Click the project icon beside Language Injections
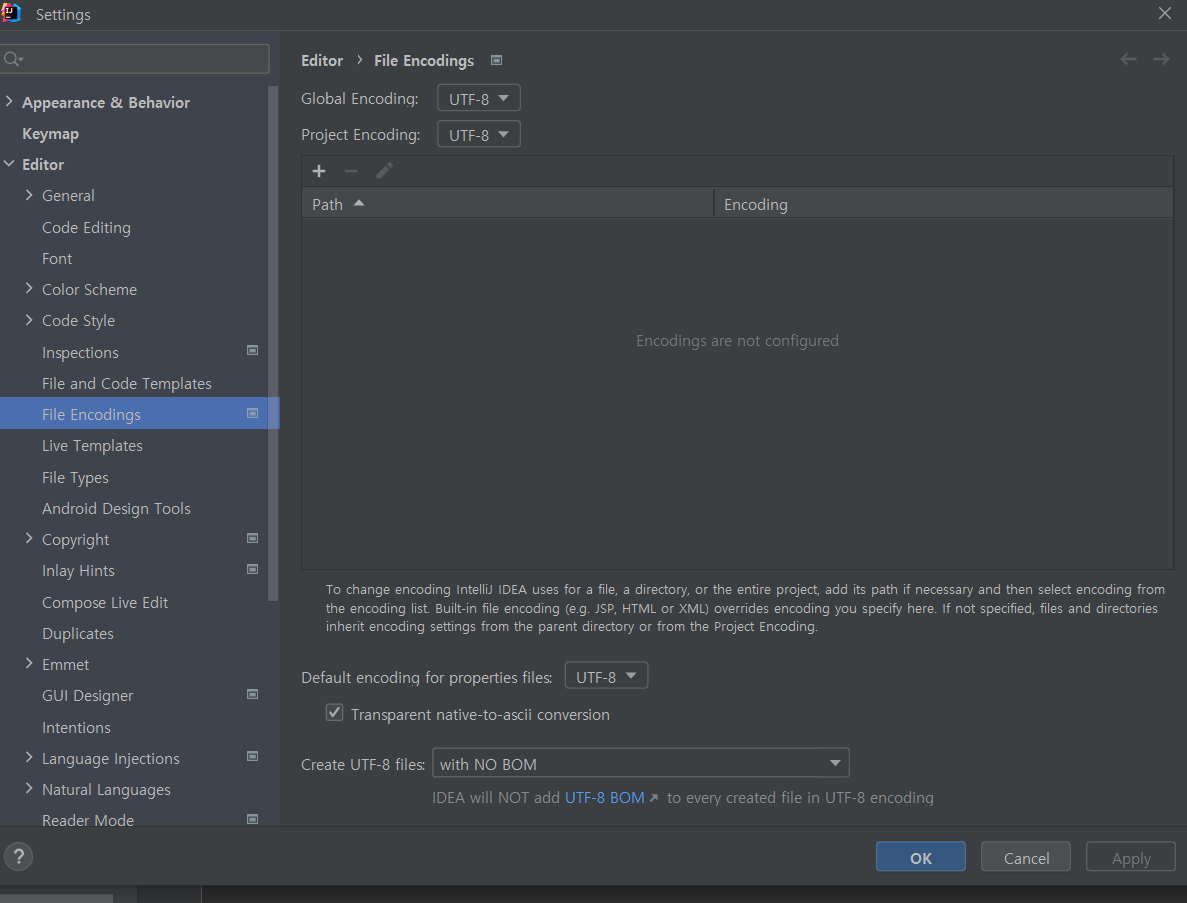 (x=253, y=756)
